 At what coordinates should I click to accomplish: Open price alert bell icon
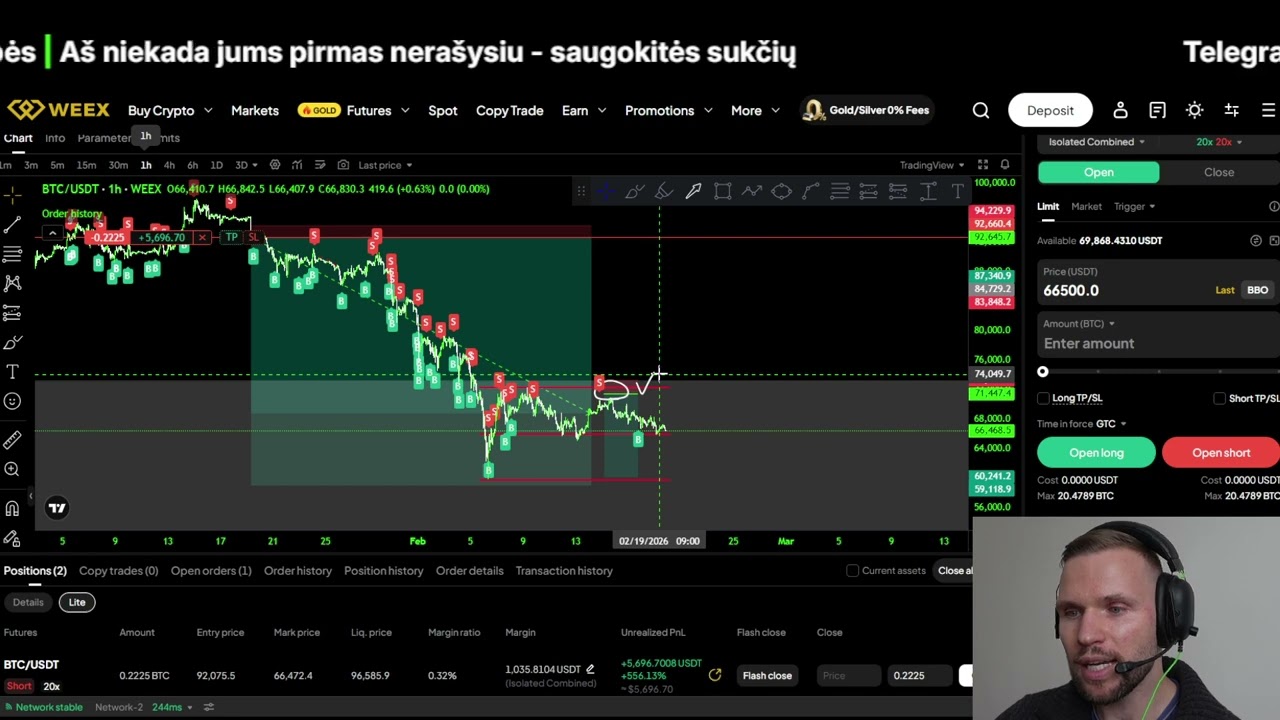point(1005,165)
